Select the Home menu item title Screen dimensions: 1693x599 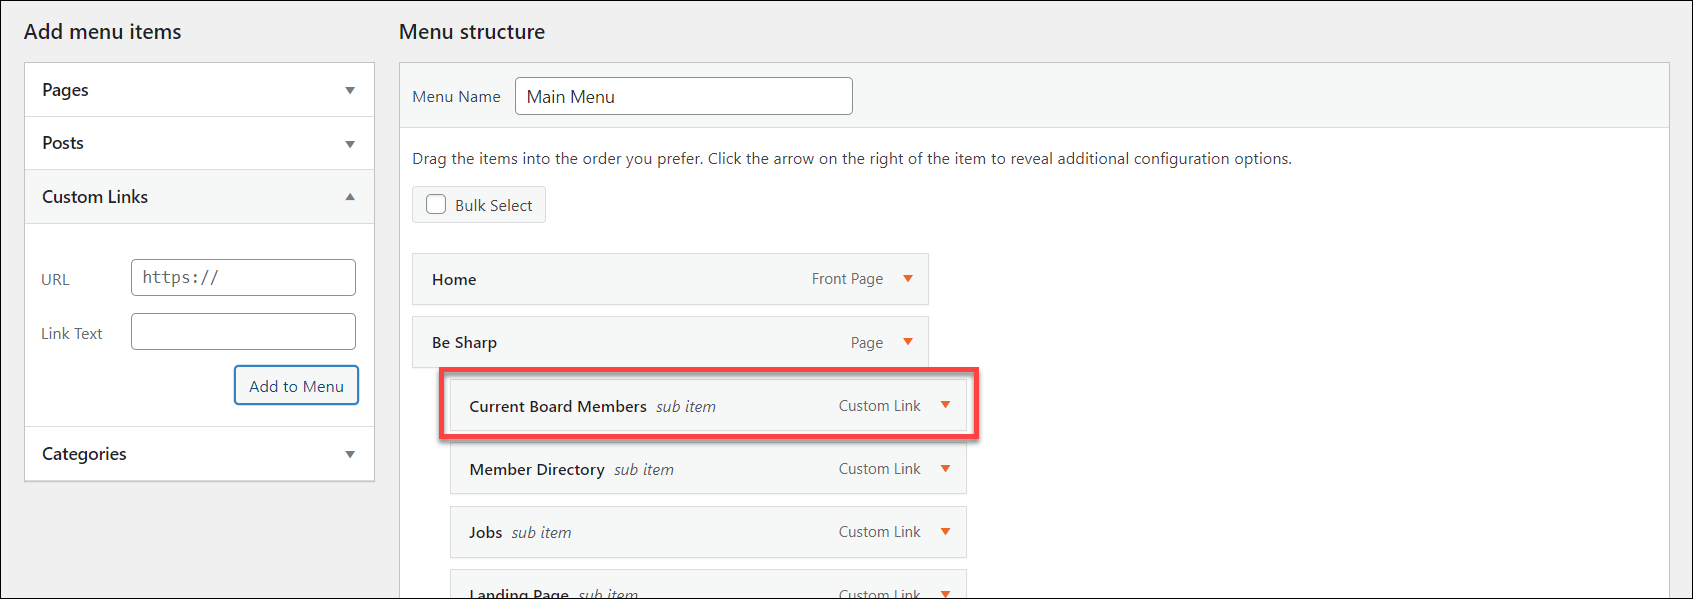tap(454, 280)
